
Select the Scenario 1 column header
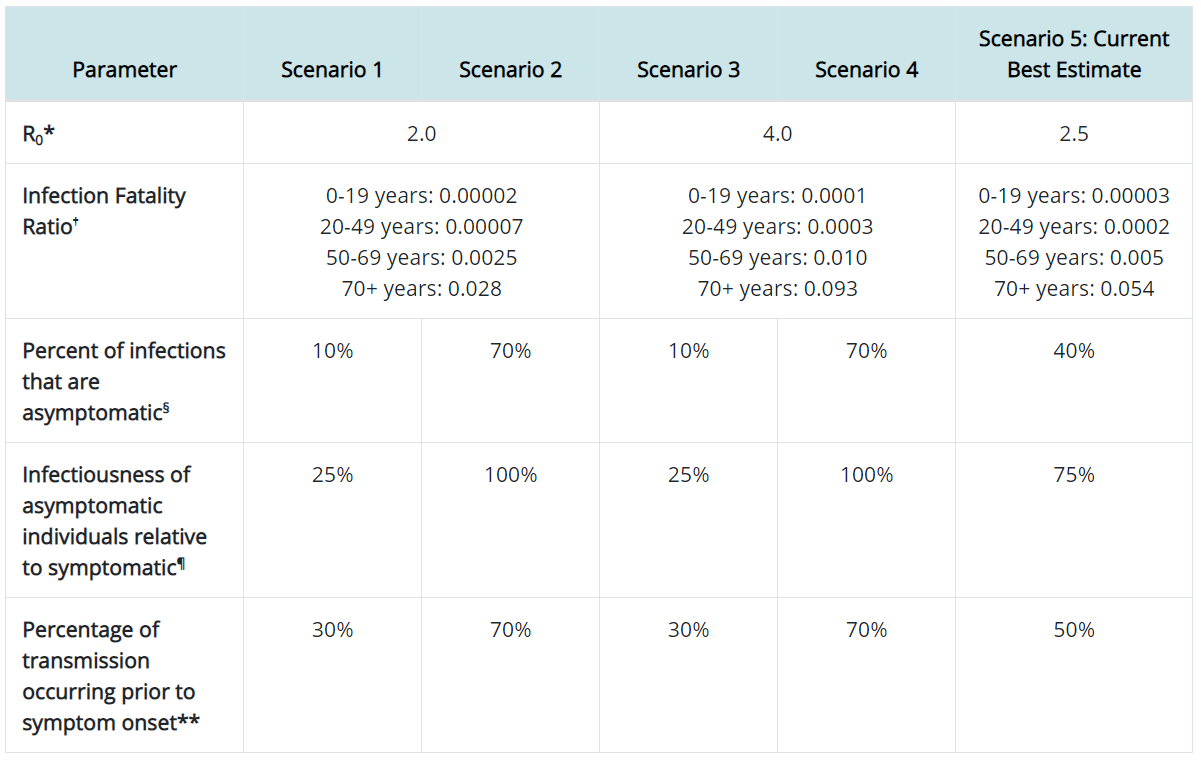pos(331,70)
